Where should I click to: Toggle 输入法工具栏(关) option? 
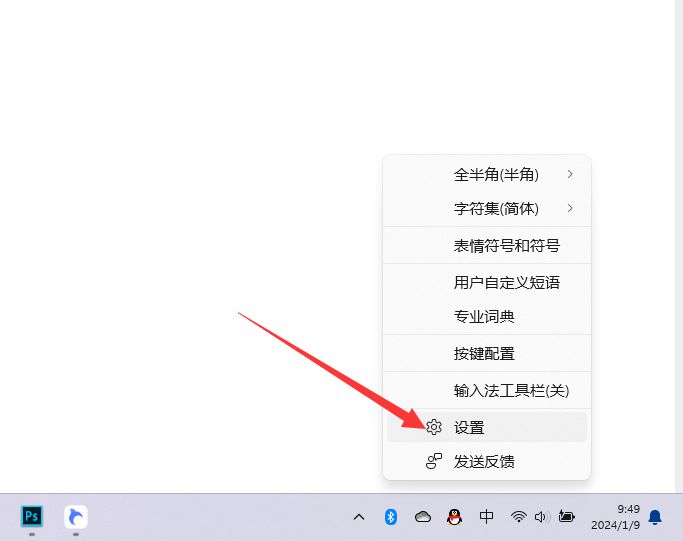pyautogui.click(x=487, y=391)
